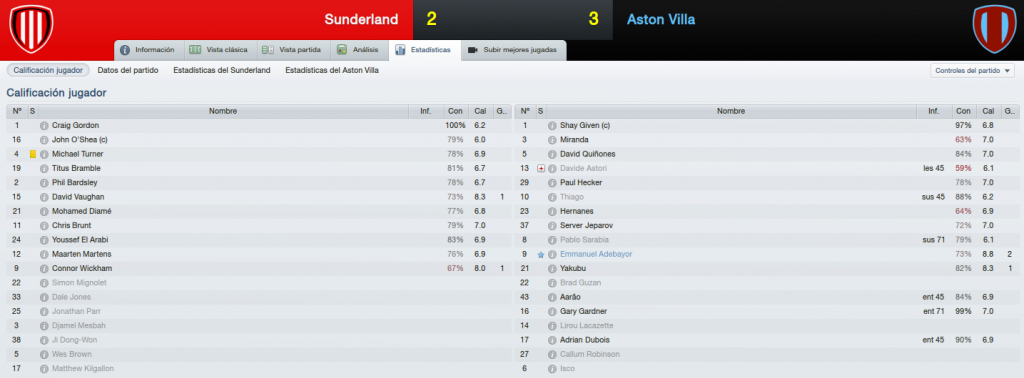Click info icon next to Emmanuel Adebayor
1024x378 pixels.
(x=552, y=255)
